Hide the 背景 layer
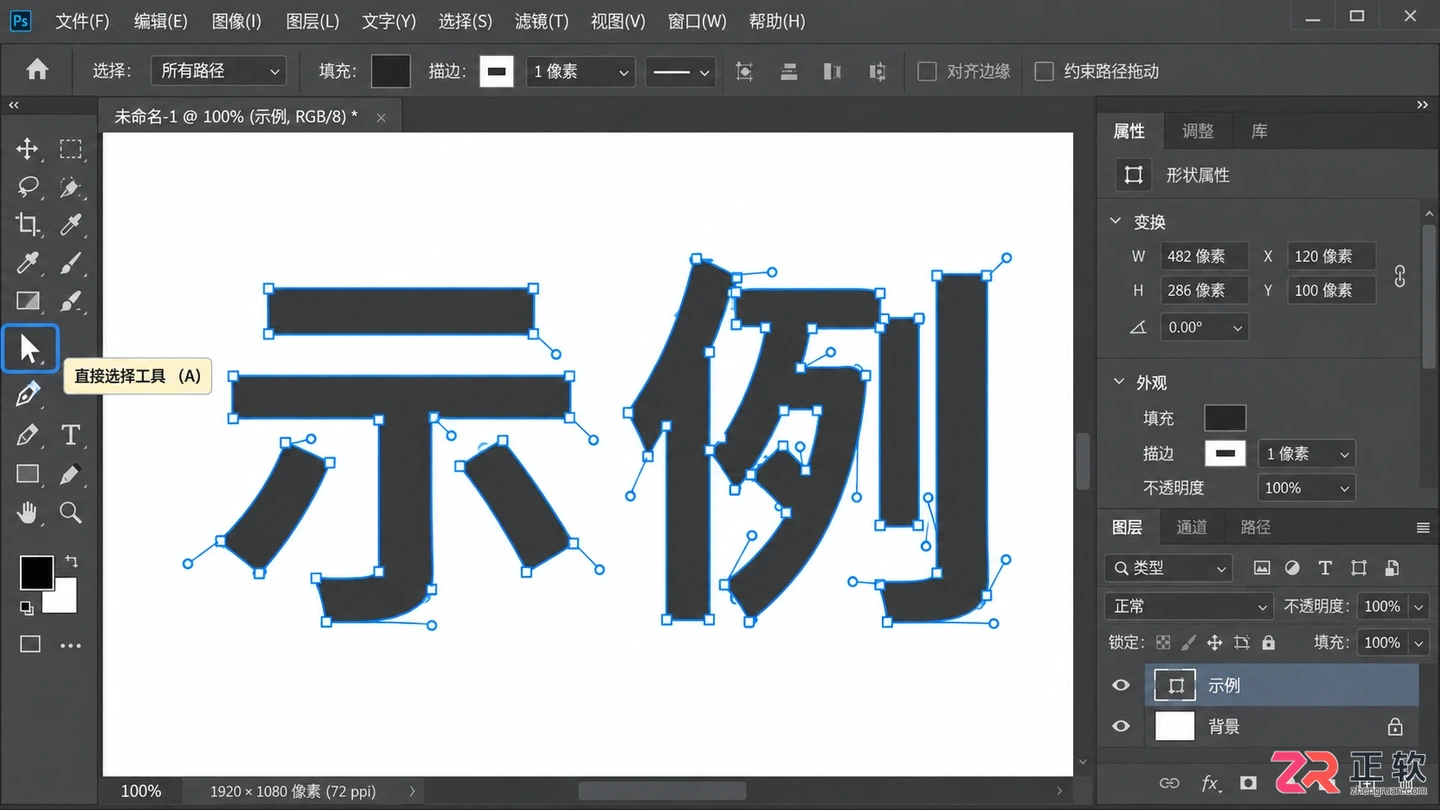Image resolution: width=1440 pixels, height=810 pixels. [x=1121, y=727]
